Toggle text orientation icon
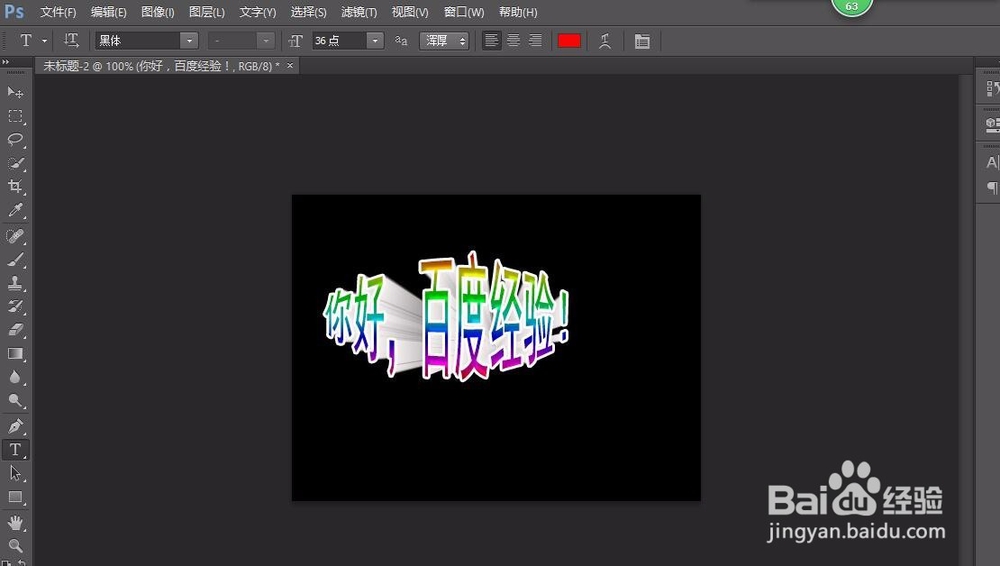Screen dimensions: 1000x566 [x=71, y=41]
